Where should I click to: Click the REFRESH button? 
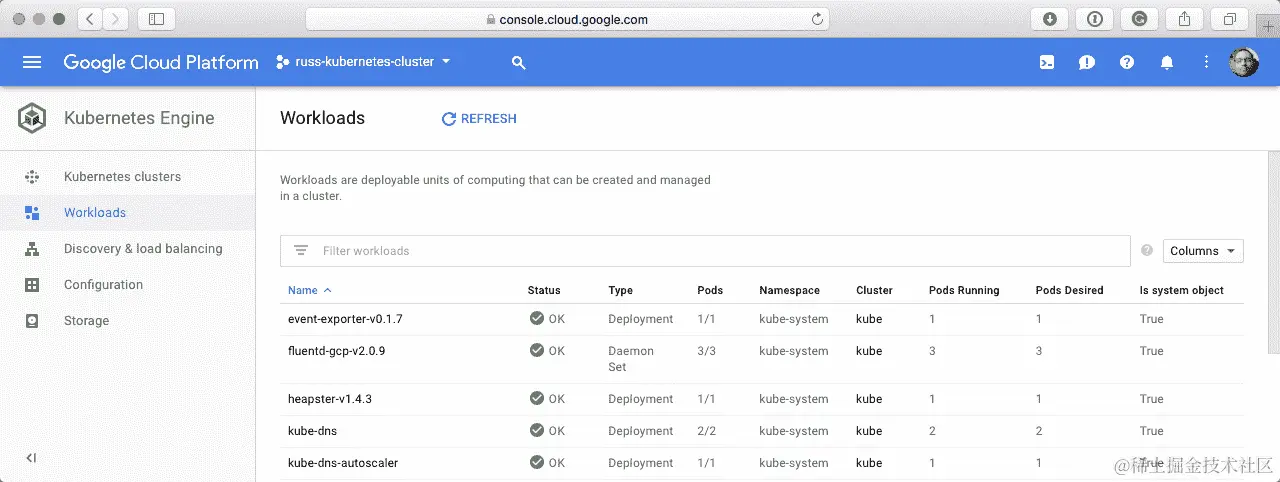point(479,119)
